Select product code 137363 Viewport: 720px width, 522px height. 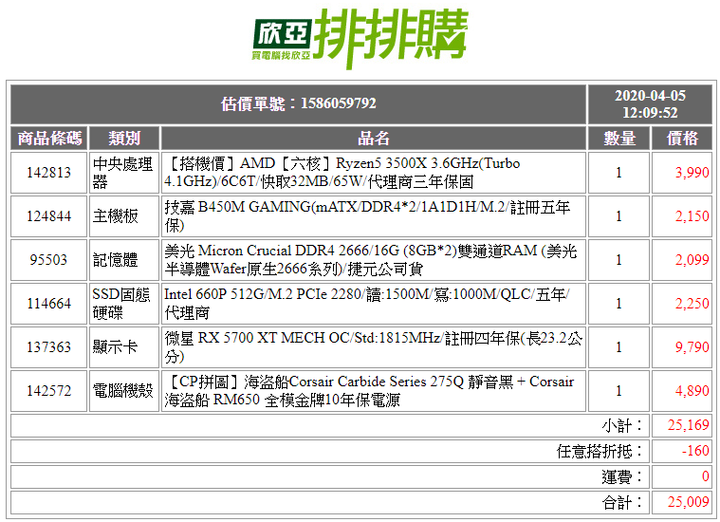[49, 347]
